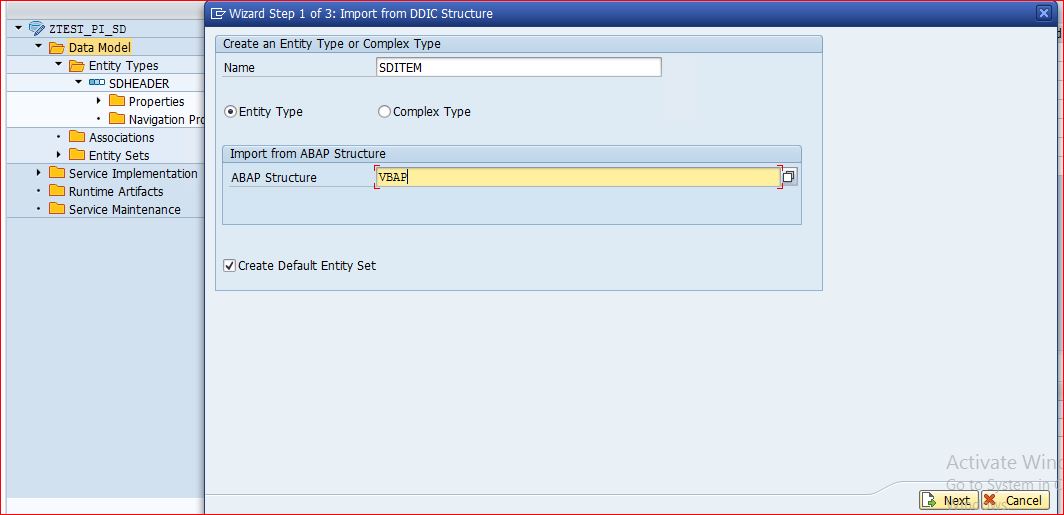This screenshot has width=1064, height=515.
Task: Select the Associations tree label
Action: coord(121,138)
